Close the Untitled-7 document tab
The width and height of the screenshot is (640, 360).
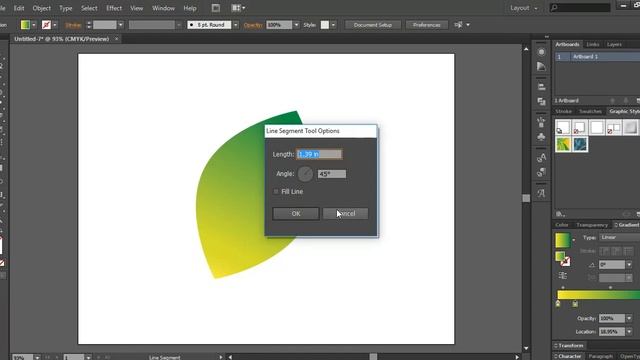point(116,39)
